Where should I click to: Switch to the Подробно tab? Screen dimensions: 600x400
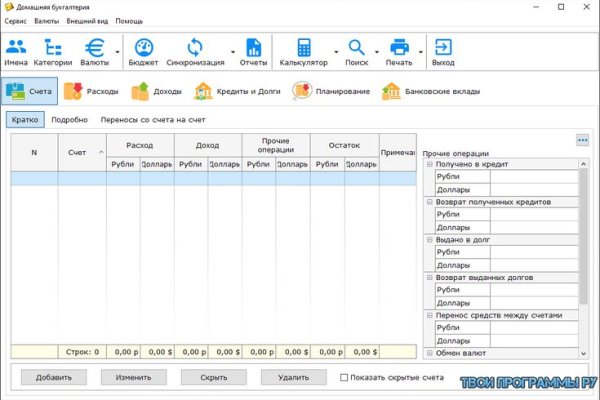[69, 119]
